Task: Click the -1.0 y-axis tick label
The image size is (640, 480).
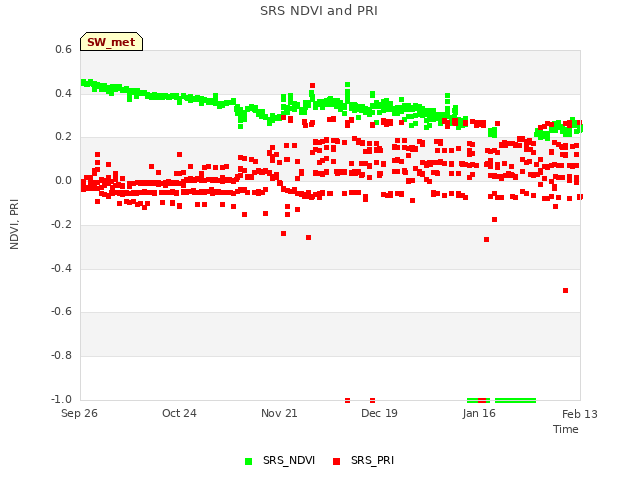Action: (x=61, y=399)
